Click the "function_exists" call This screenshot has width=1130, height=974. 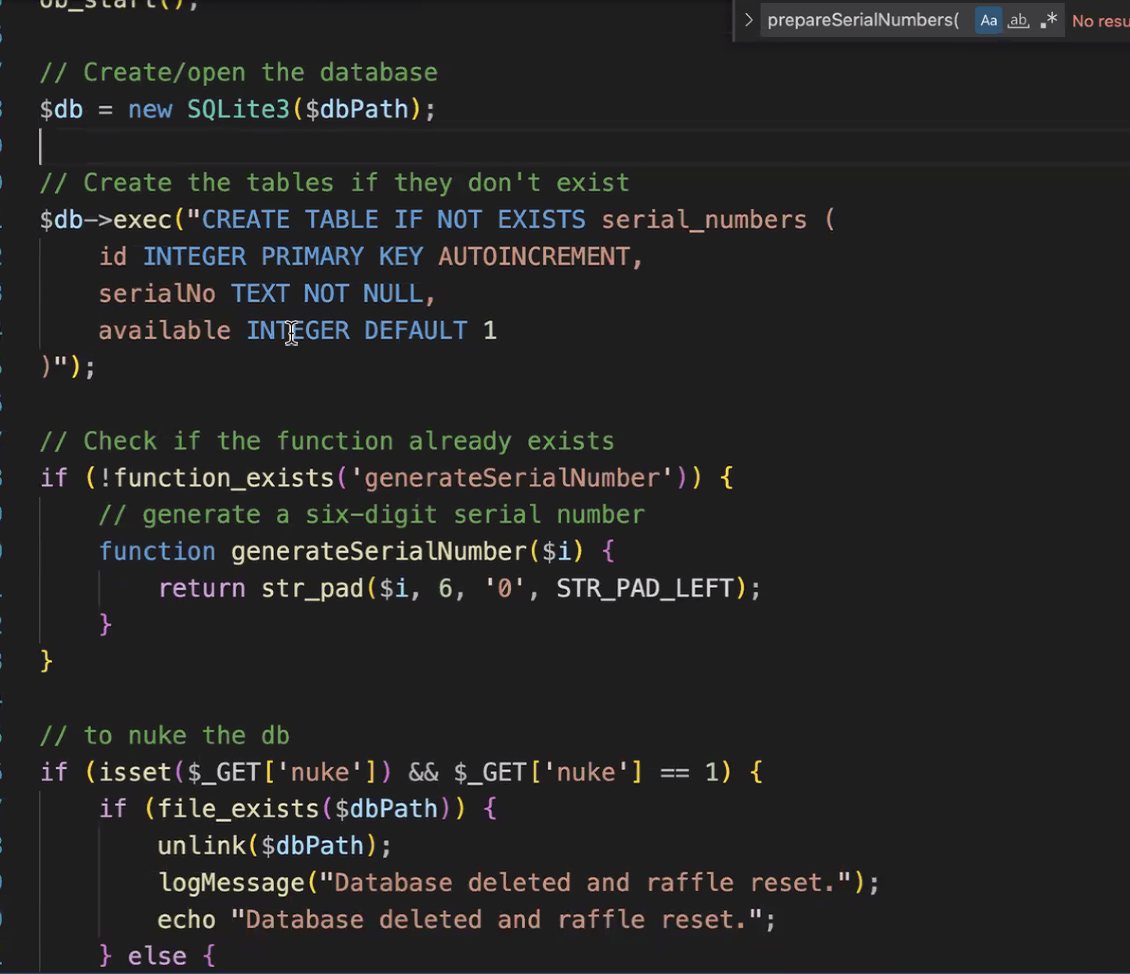tap(224, 478)
